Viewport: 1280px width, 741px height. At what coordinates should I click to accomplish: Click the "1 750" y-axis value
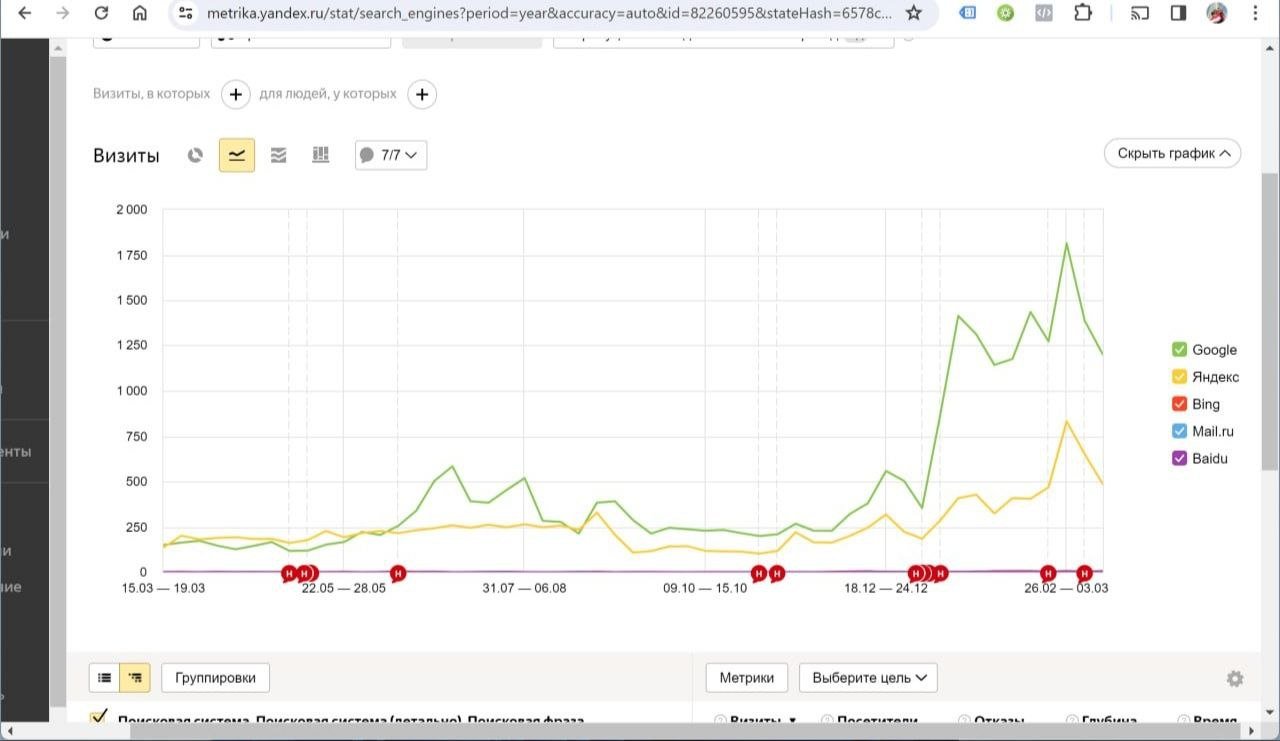click(x=131, y=255)
